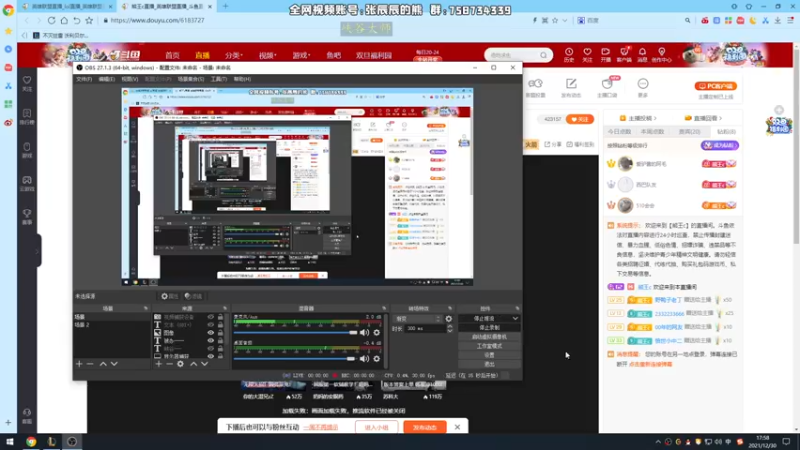Open the dropdown arrow beside 停止推流

click(515, 318)
